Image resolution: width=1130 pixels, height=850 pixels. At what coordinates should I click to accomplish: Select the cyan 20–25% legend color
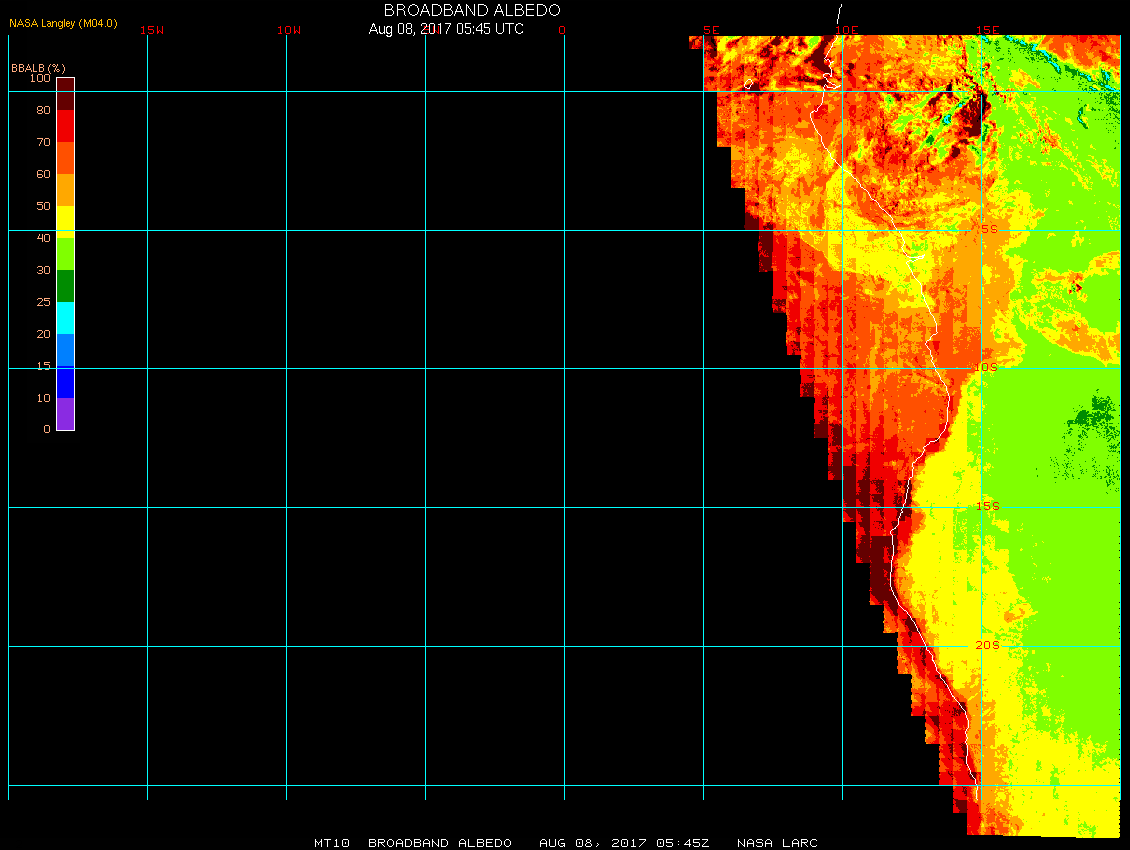click(x=65, y=318)
